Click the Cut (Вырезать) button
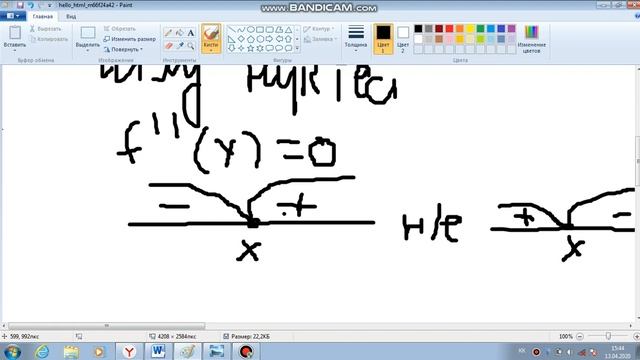This screenshot has height=360, width=640. click(45, 29)
